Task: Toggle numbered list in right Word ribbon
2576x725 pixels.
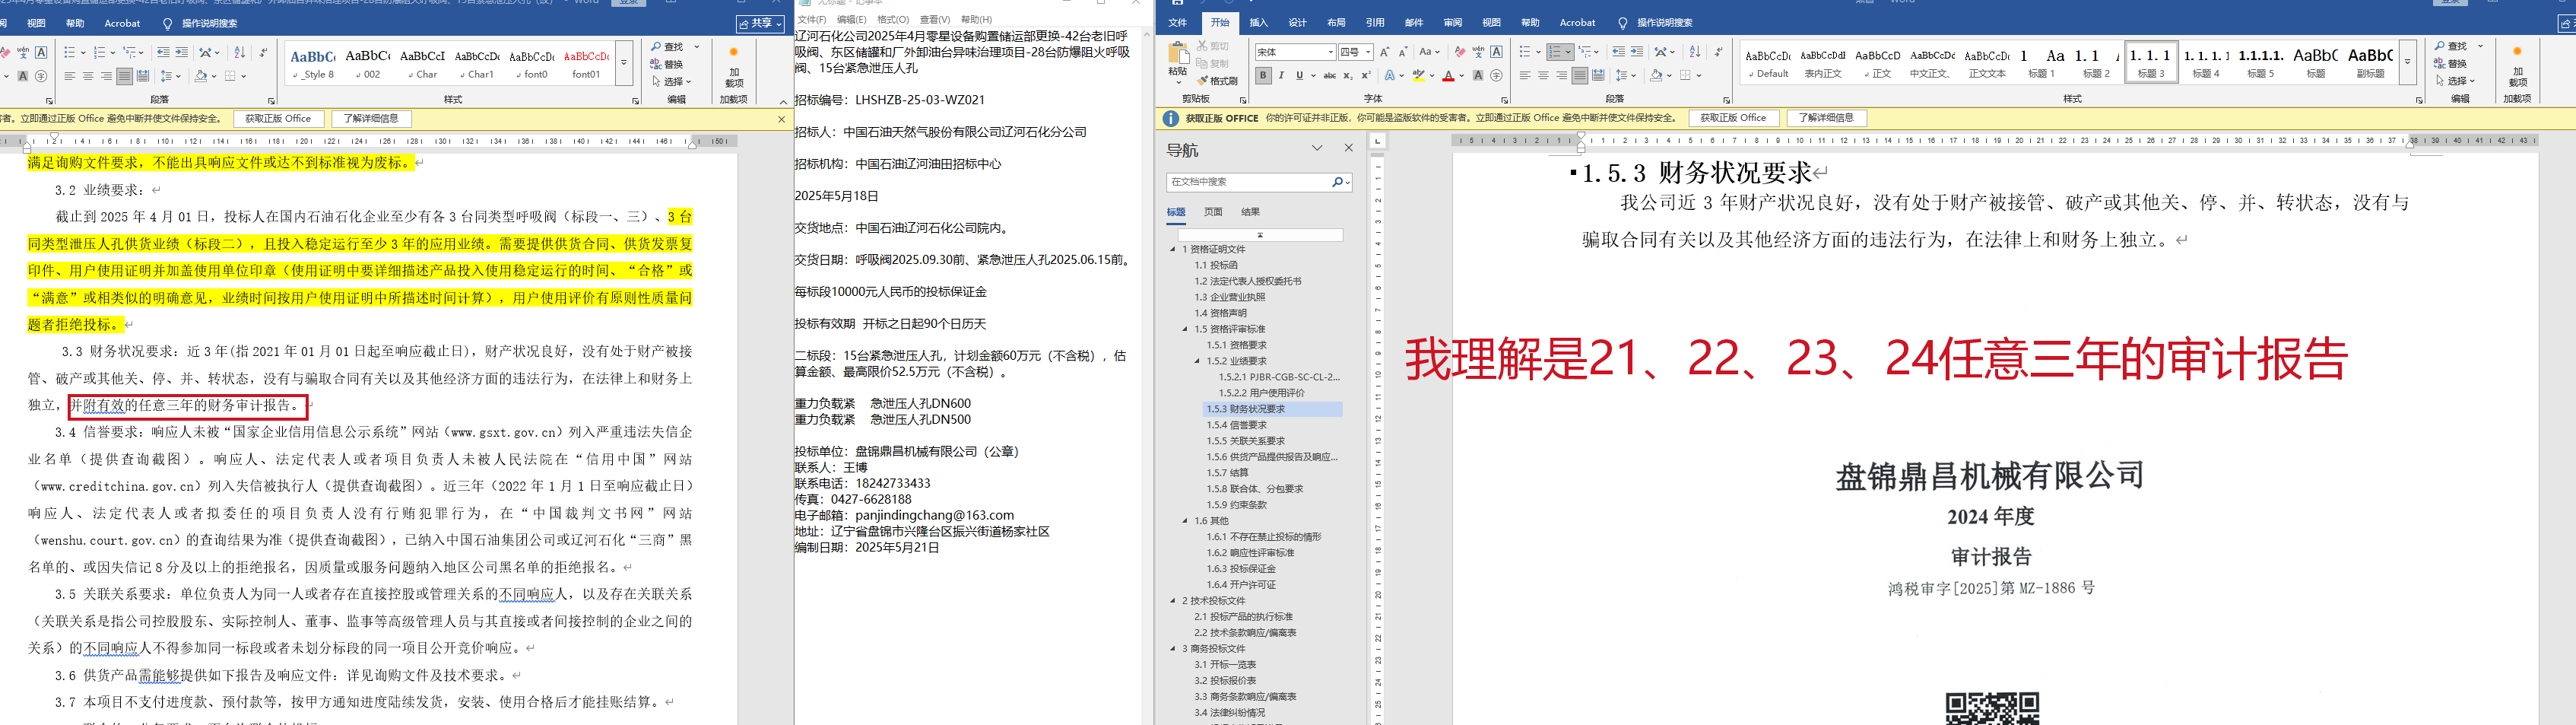Action: [x=1555, y=52]
